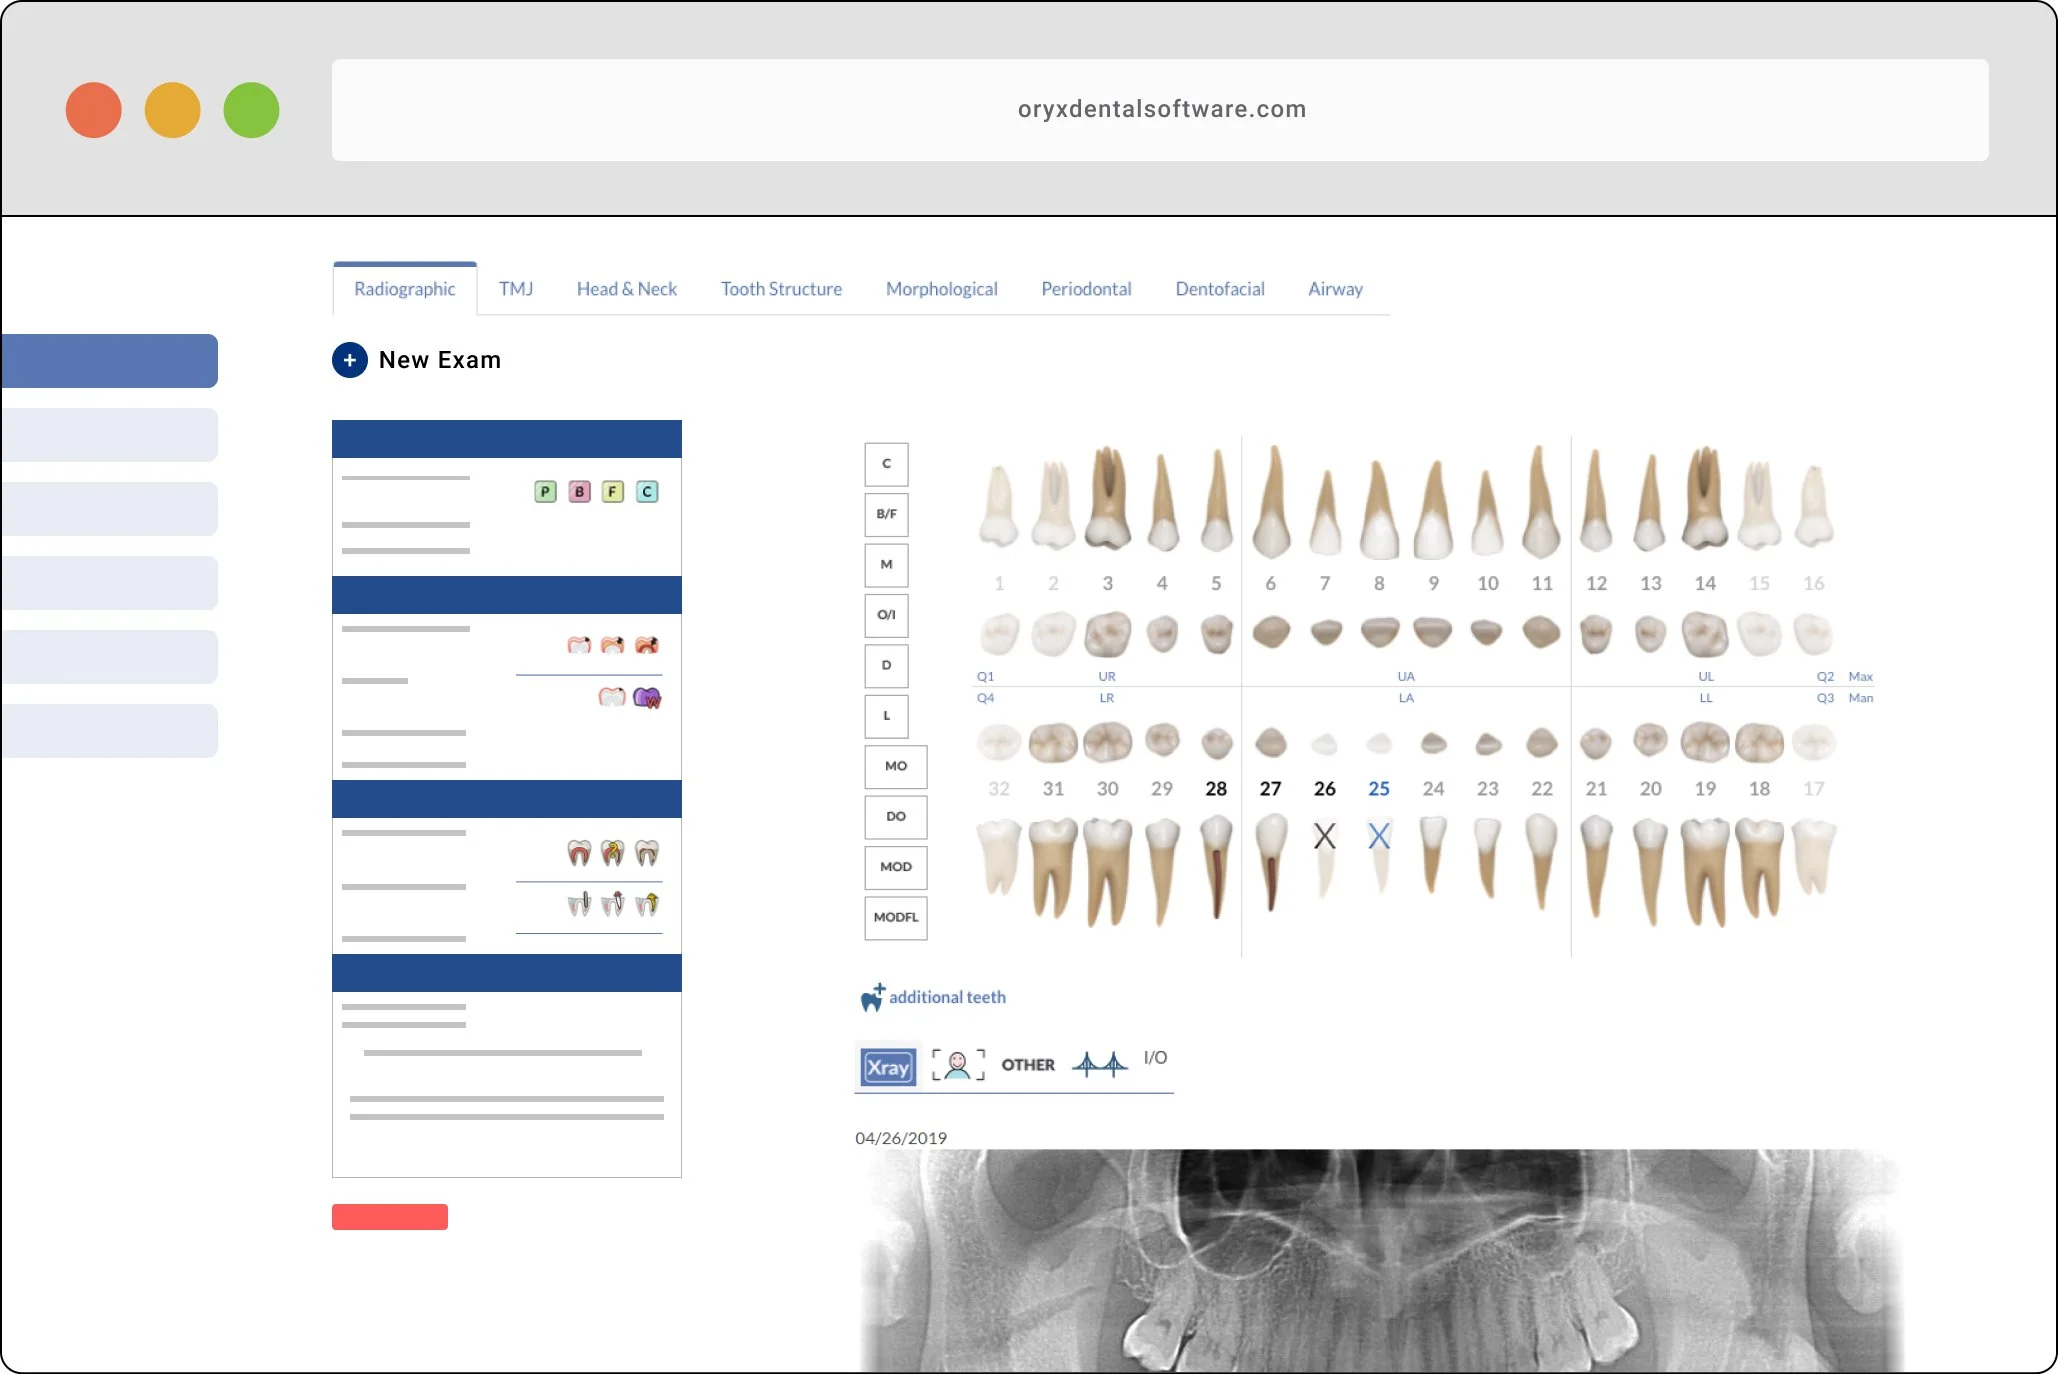Viewport: 2058px width, 1374px height.
Task: Click the patient photo capture icon
Action: 958,1065
